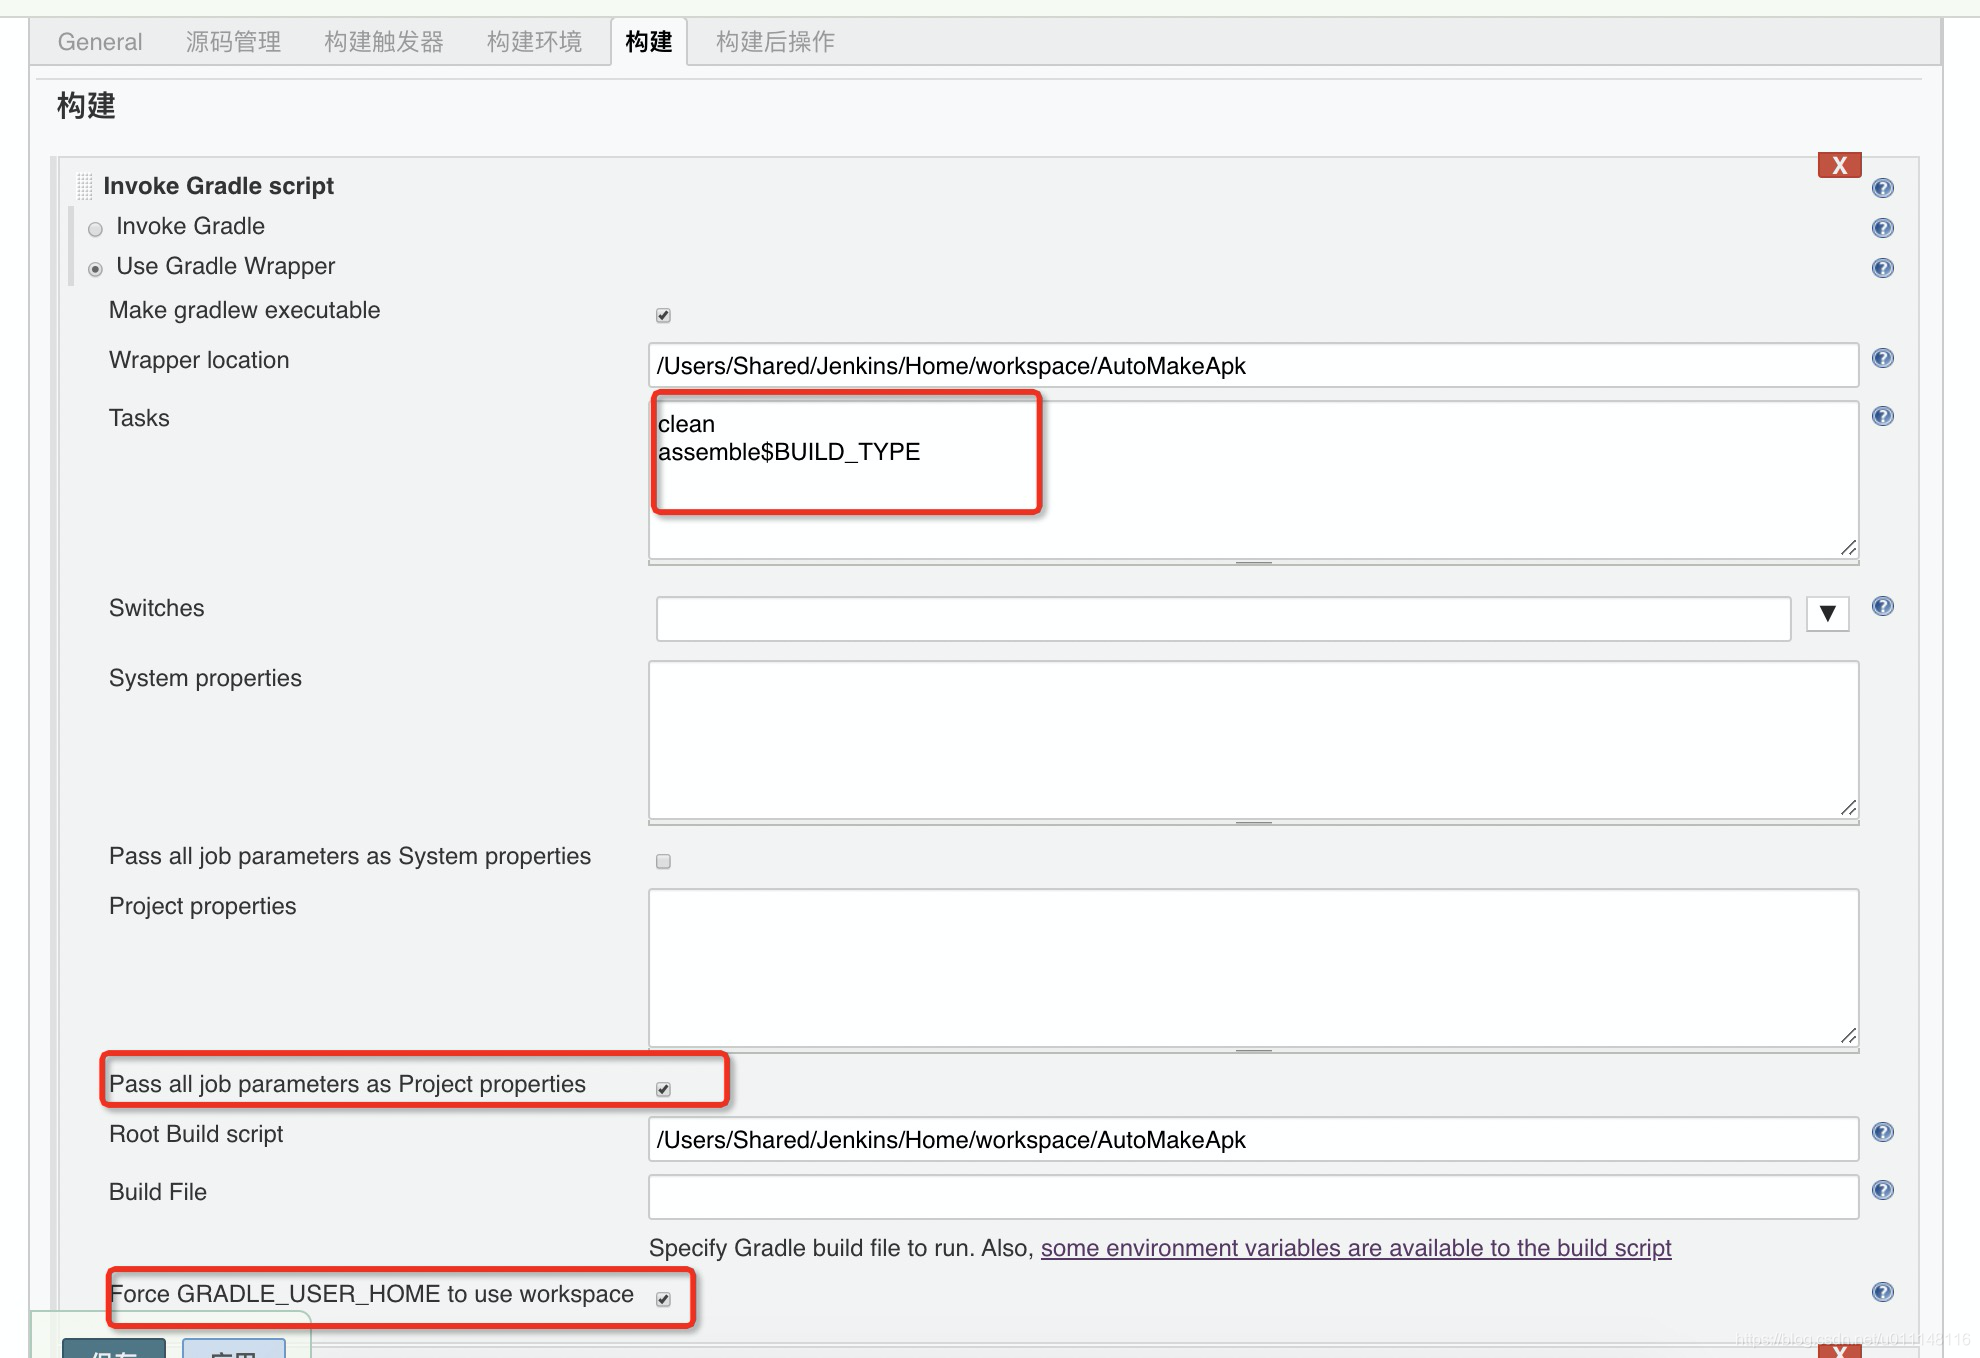Image resolution: width=1980 pixels, height=1358 pixels.
Task: Grab the Project properties resize handle
Action: click(1848, 1036)
